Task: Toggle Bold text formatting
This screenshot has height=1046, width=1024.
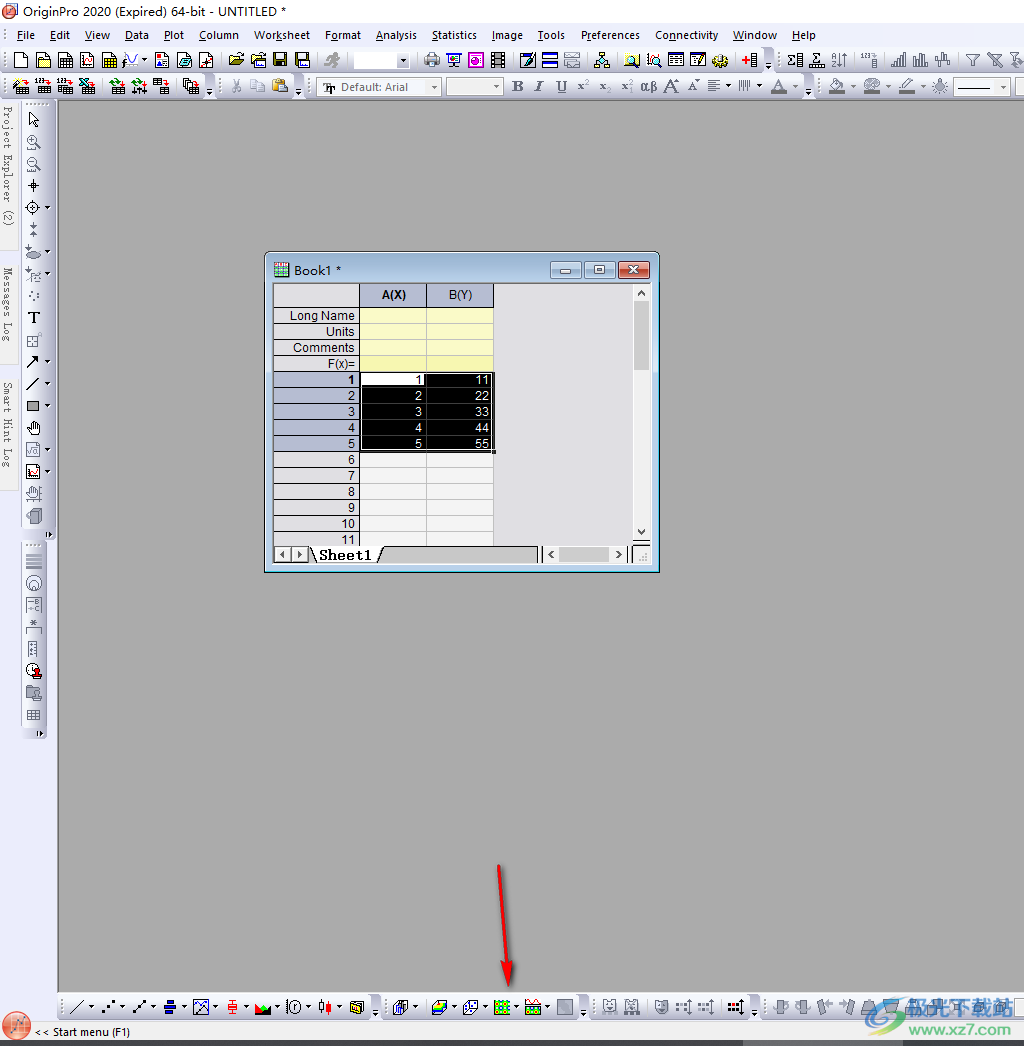Action: tap(518, 86)
